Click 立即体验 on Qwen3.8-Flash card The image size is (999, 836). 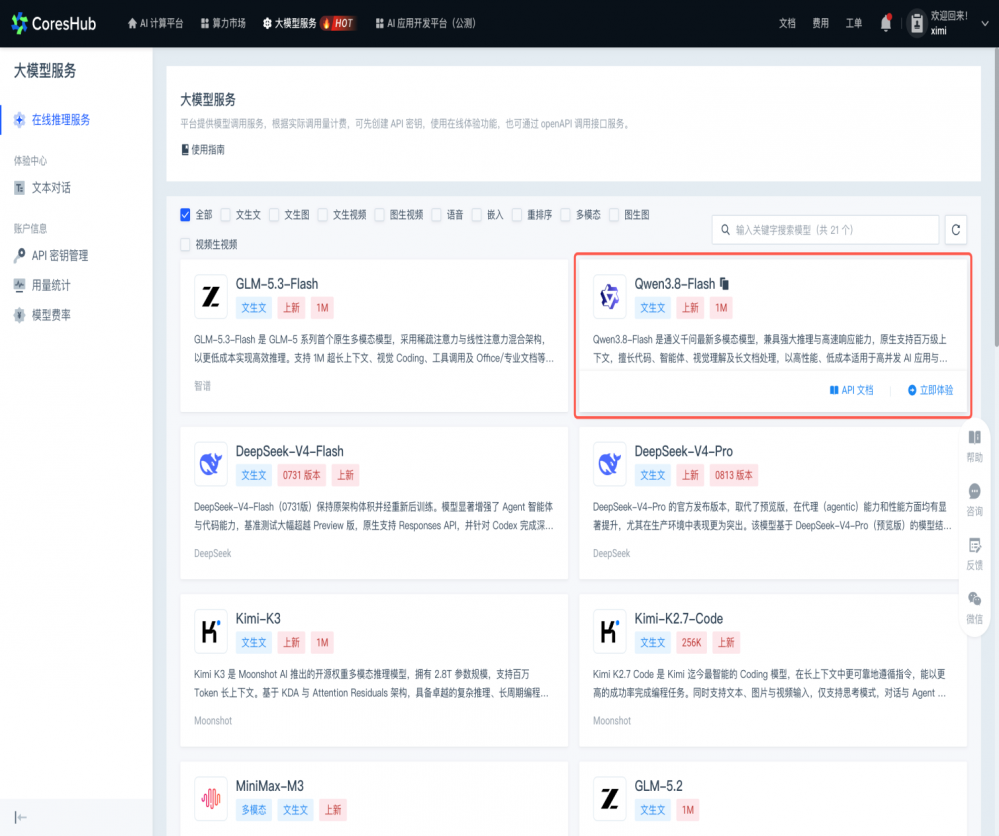point(930,390)
